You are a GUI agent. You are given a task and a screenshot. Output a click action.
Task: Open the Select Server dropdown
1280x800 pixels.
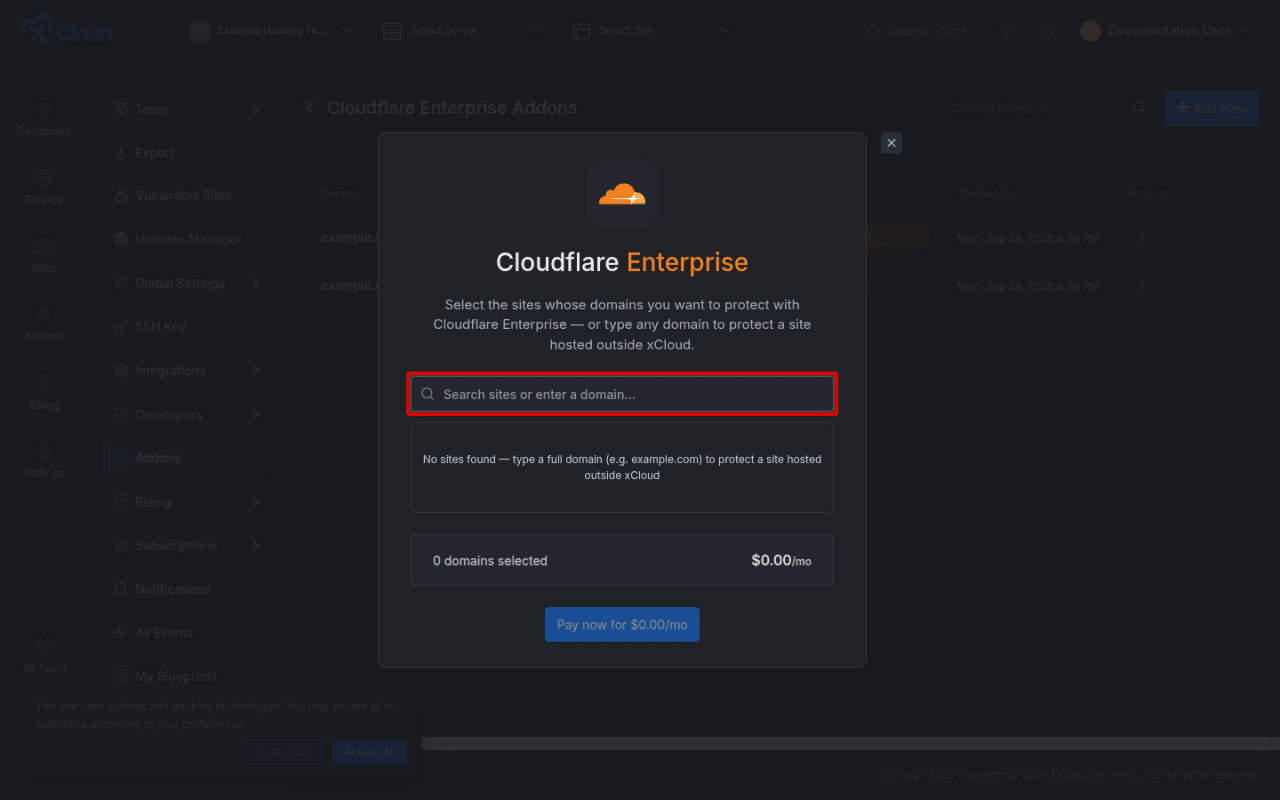463,31
